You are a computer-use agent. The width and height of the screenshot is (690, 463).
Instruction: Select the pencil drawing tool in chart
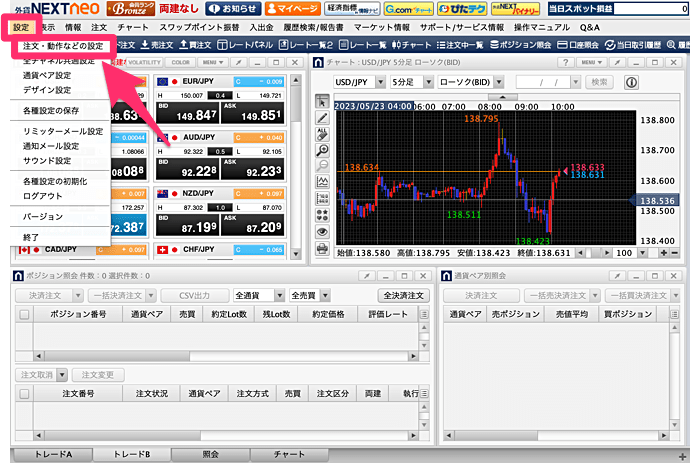tap(322, 118)
